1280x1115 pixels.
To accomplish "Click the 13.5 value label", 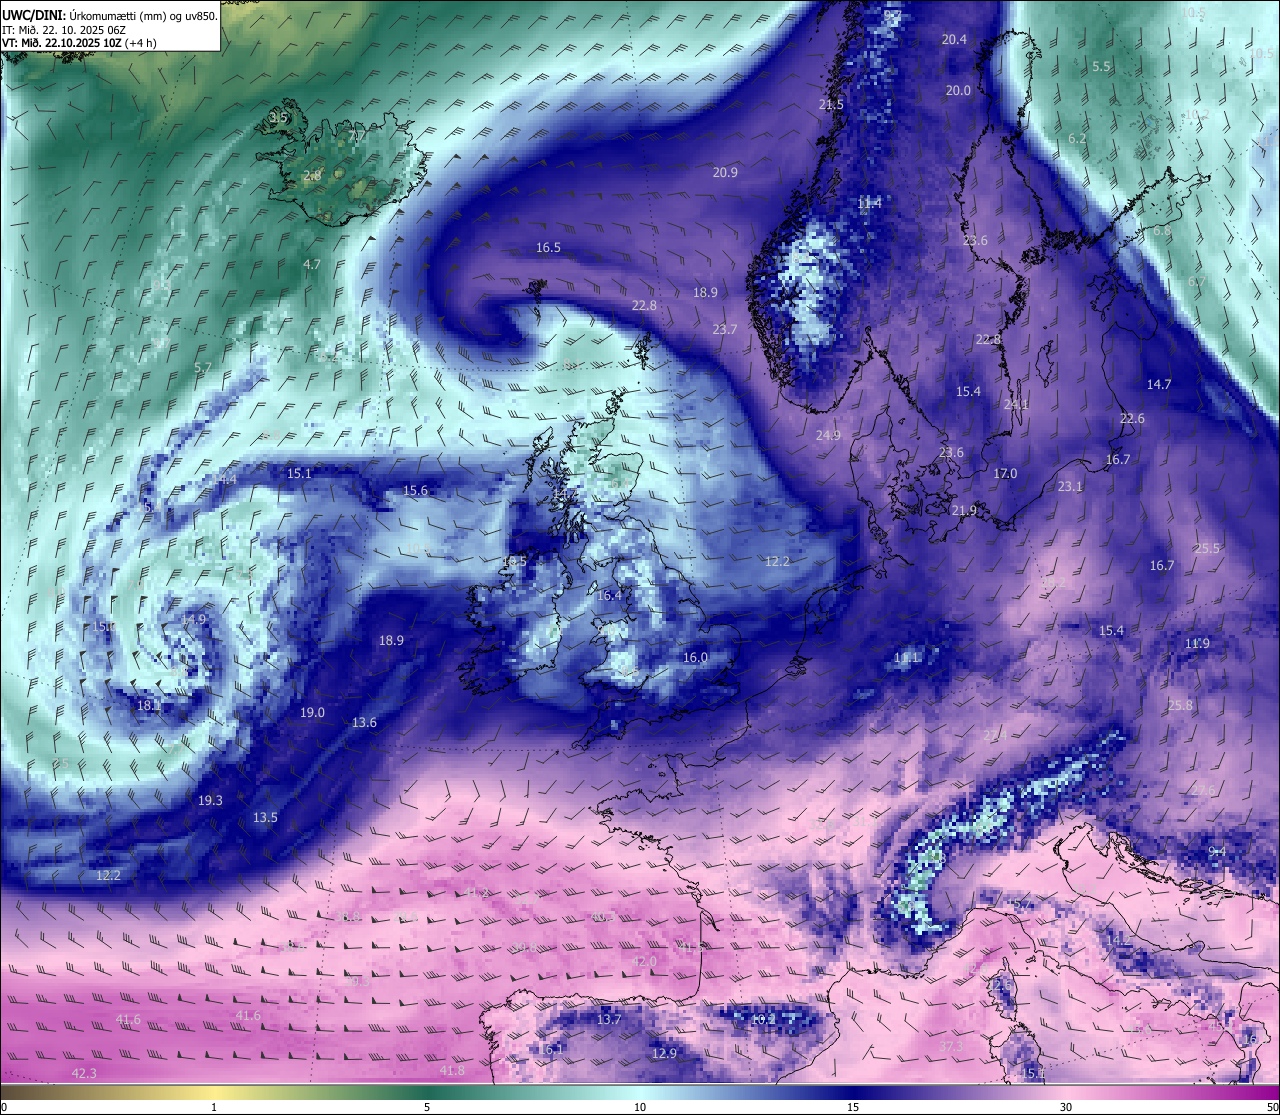I will click(x=265, y=818).
